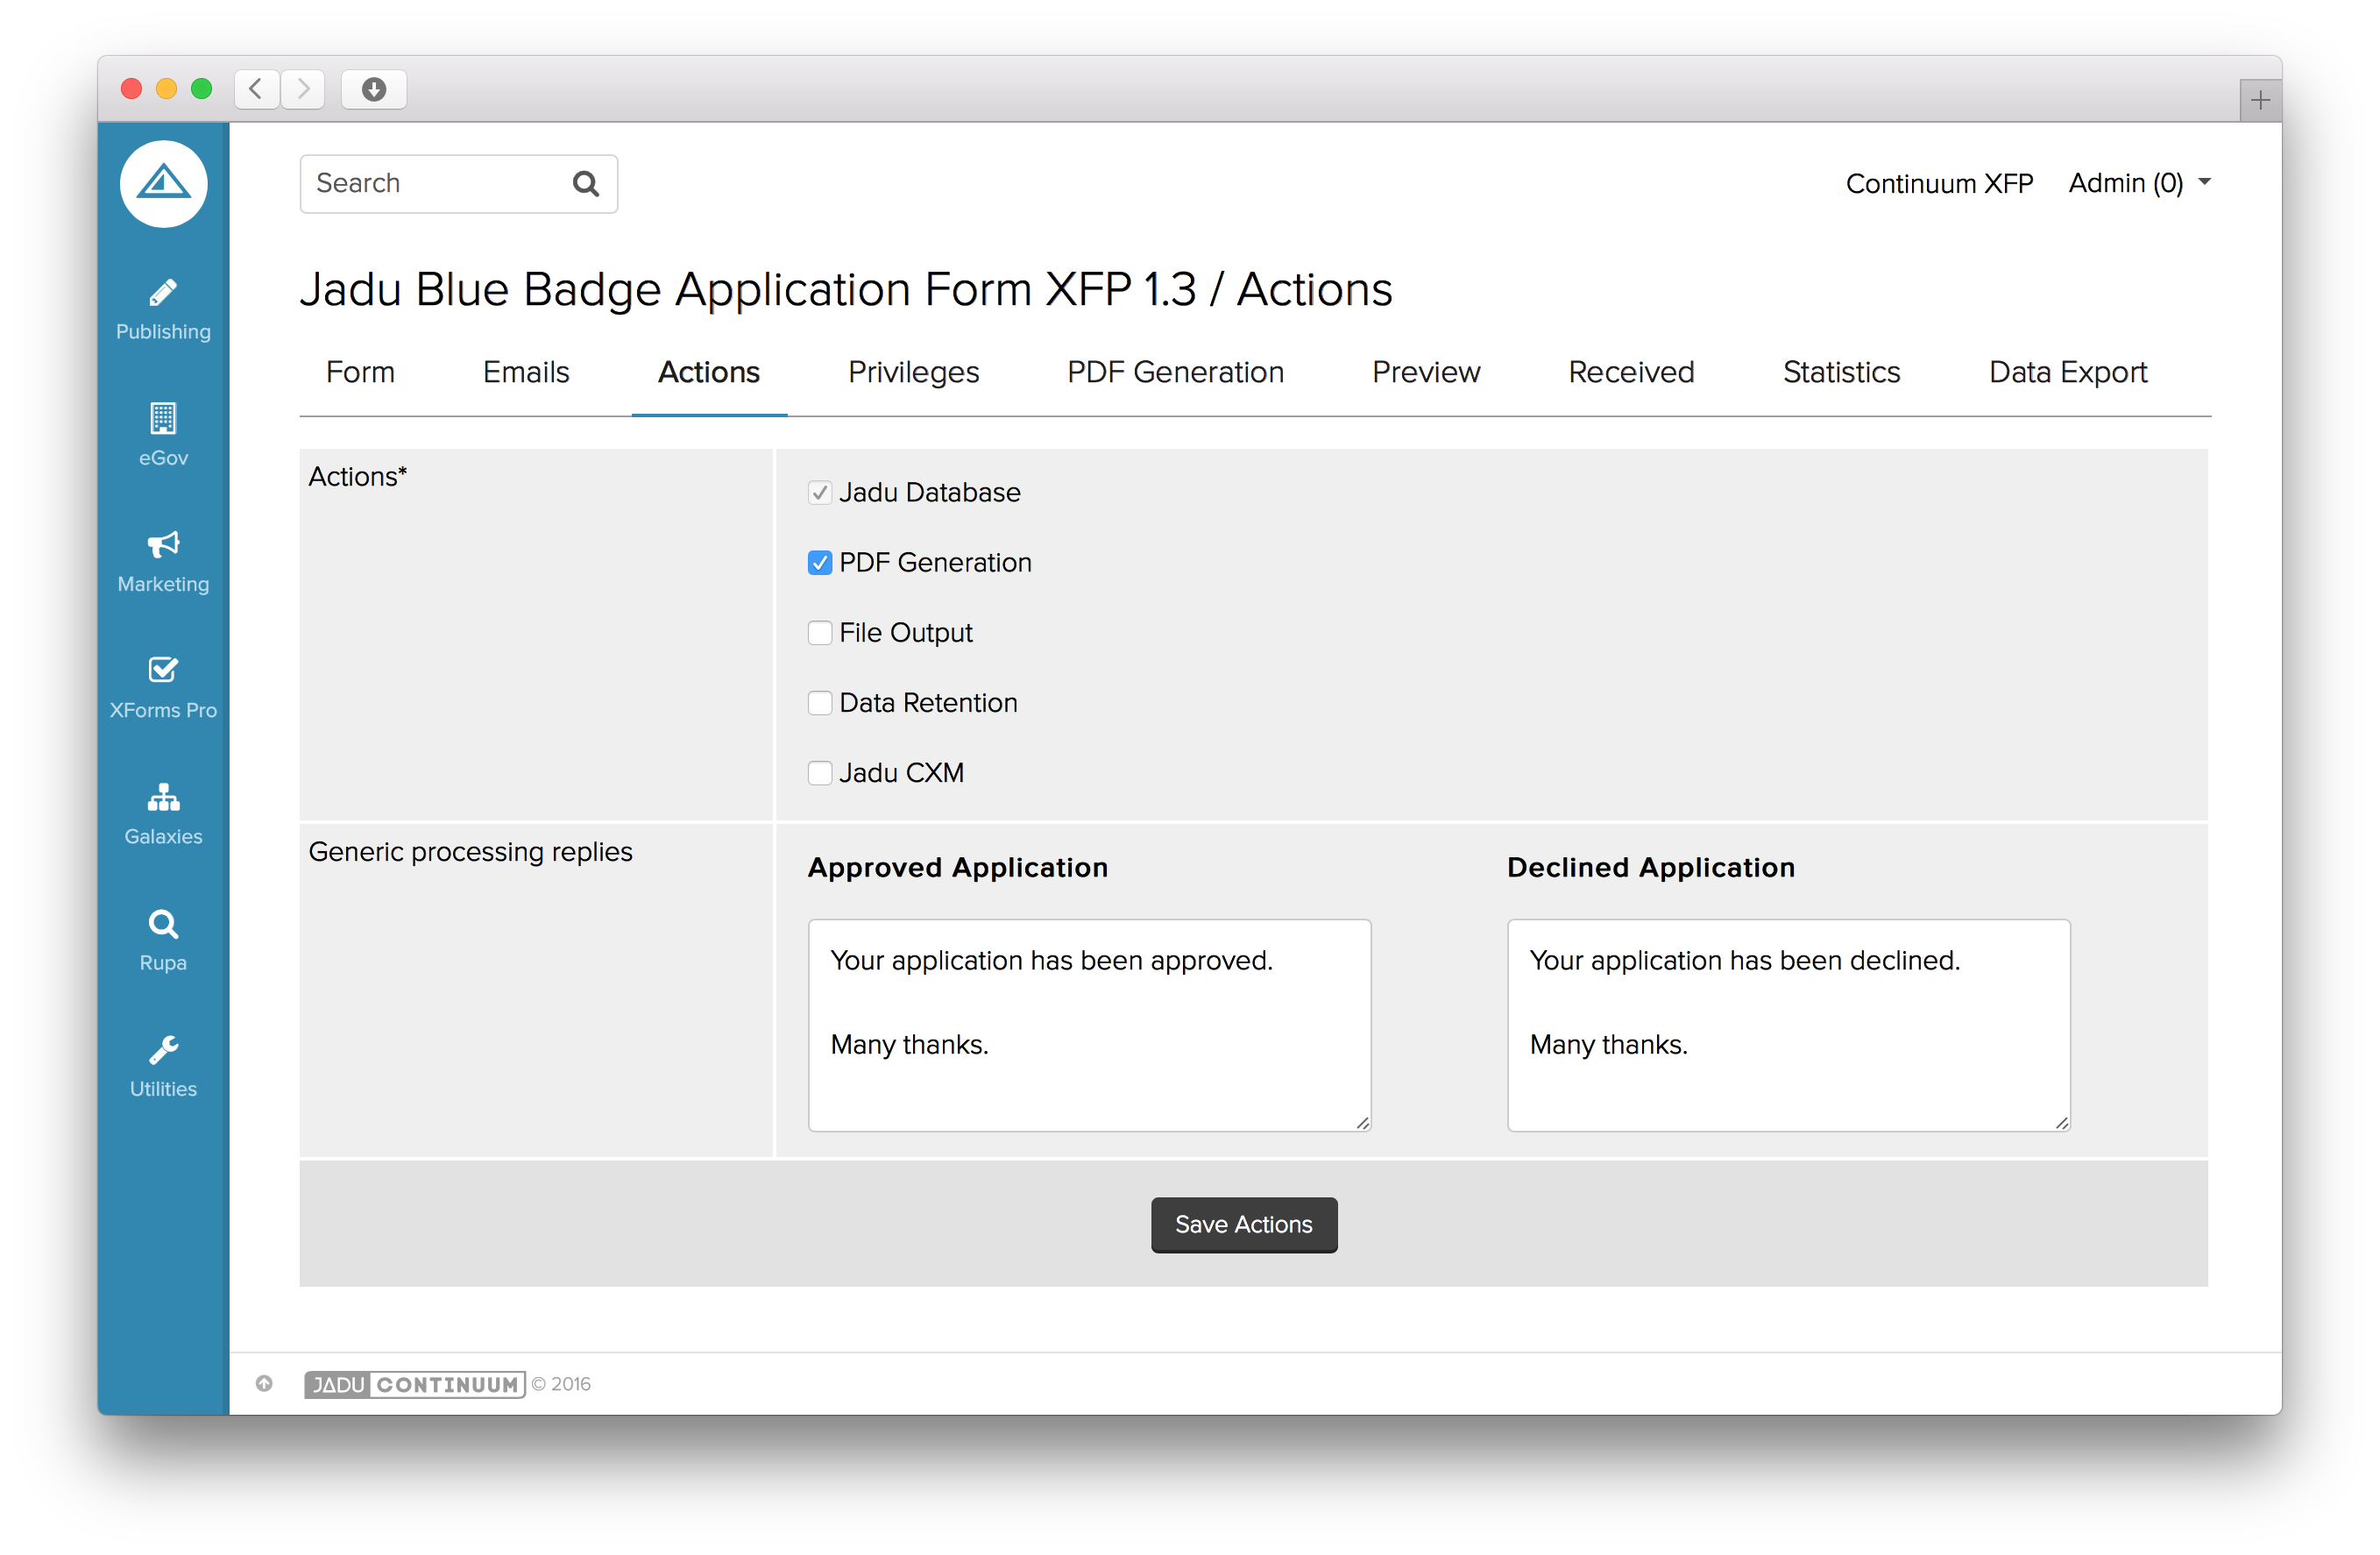
Task: Click the browser download arrow button
Action: click(x=373, y=90)
